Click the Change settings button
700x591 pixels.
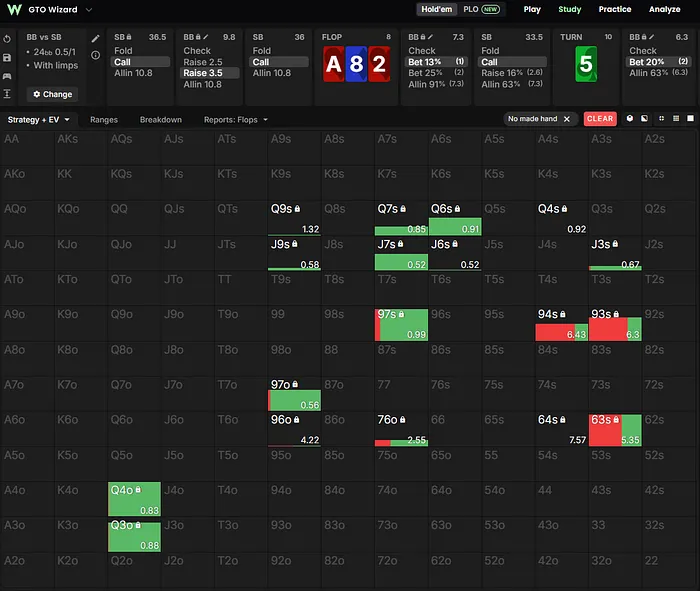point(53,94)
